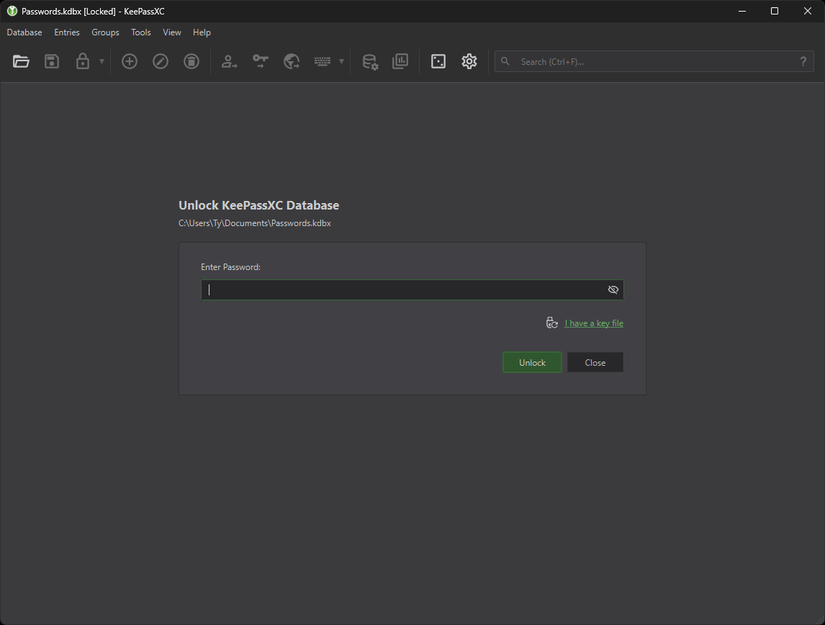
Task: Click the help question mark
Action: 803,61
